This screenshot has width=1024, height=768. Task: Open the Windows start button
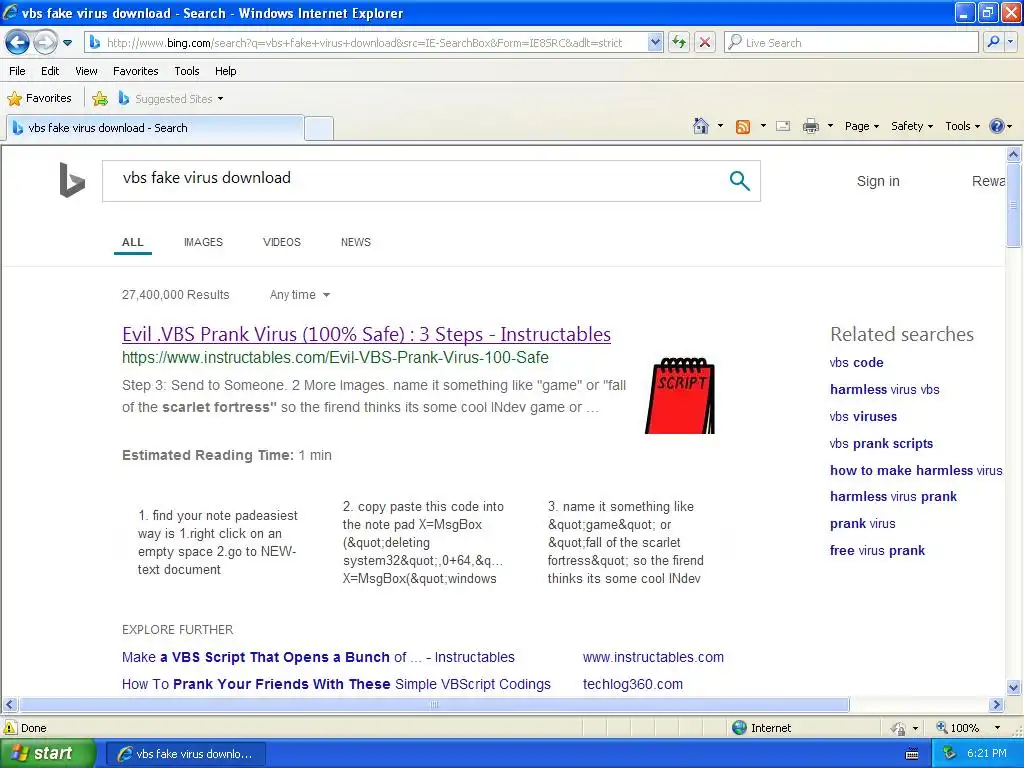[x=47, y=754]
